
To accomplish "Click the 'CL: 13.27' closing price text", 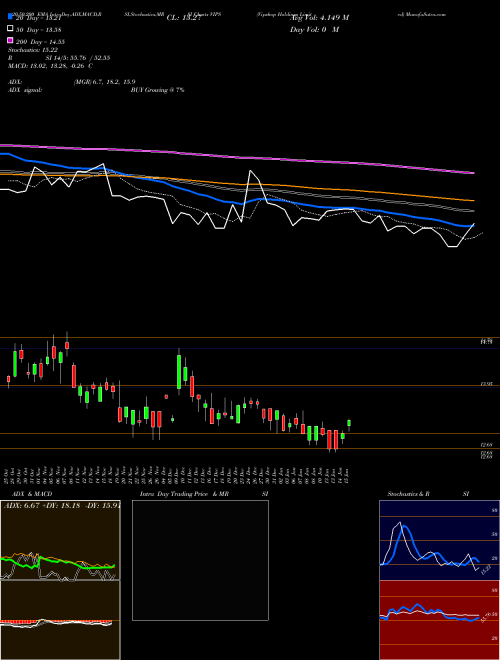I will (184, 18).
